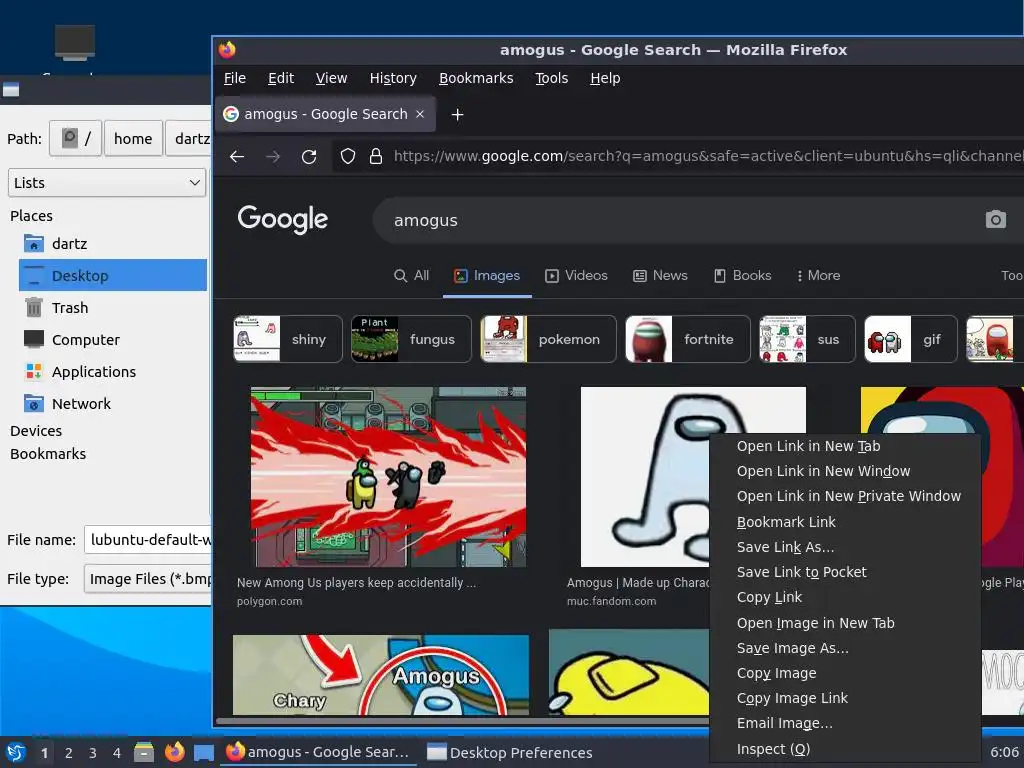This screenshot has height=768, width=1024.
Task: Open a new tab with plus icon
Action: tap(457, 114)
